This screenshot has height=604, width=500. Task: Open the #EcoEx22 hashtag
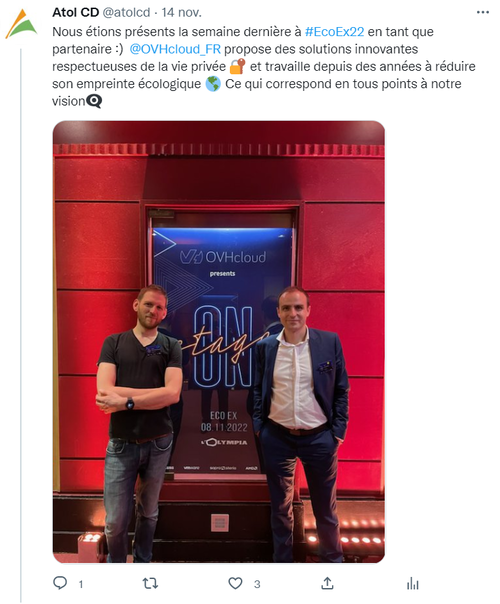tap(334, 32)
